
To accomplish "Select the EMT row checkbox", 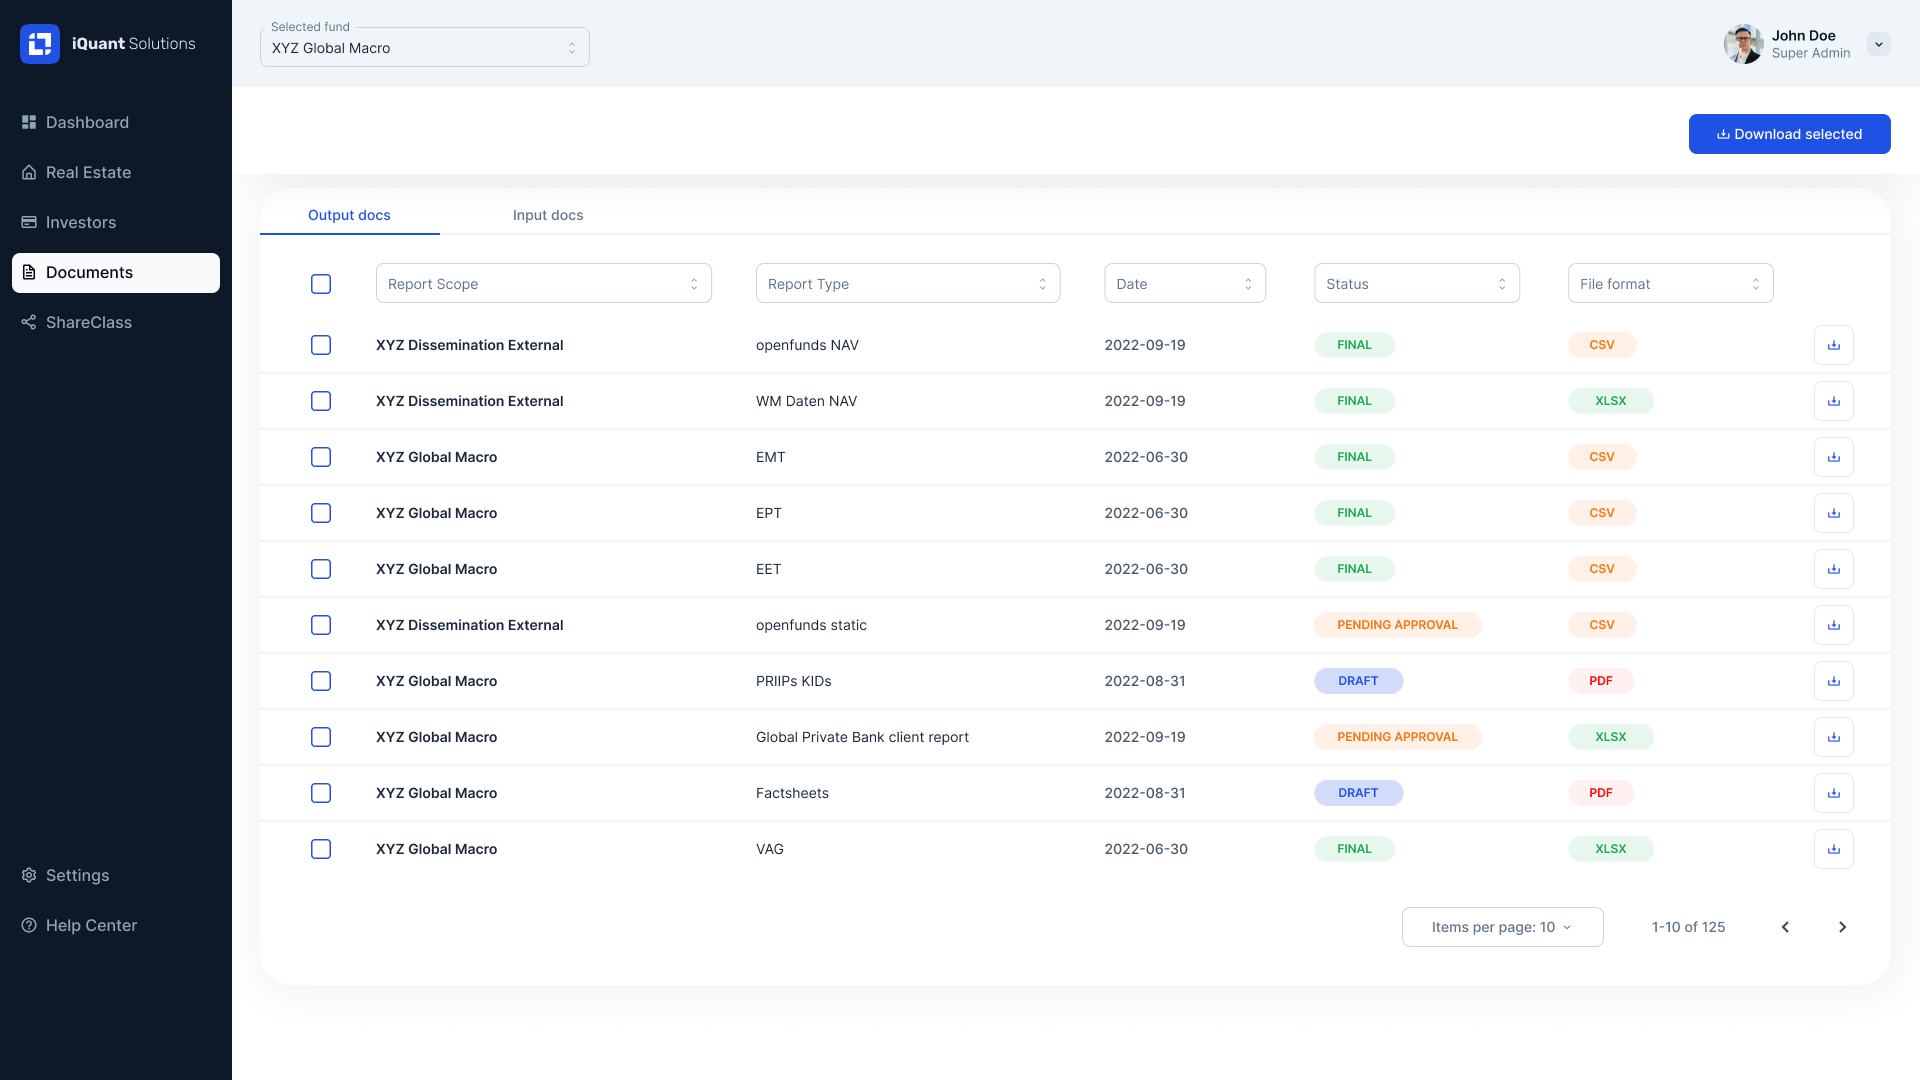I will coord(321,457).
